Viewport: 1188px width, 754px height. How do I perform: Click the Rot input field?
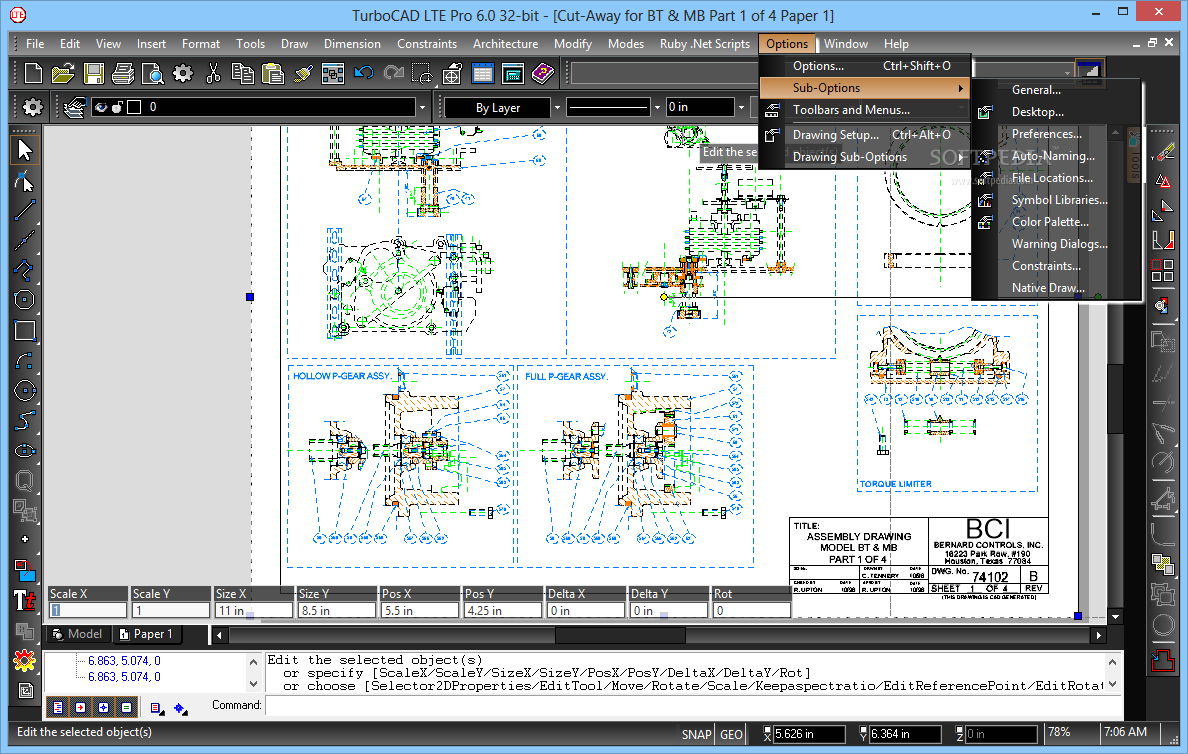click(x=751, y=610)
